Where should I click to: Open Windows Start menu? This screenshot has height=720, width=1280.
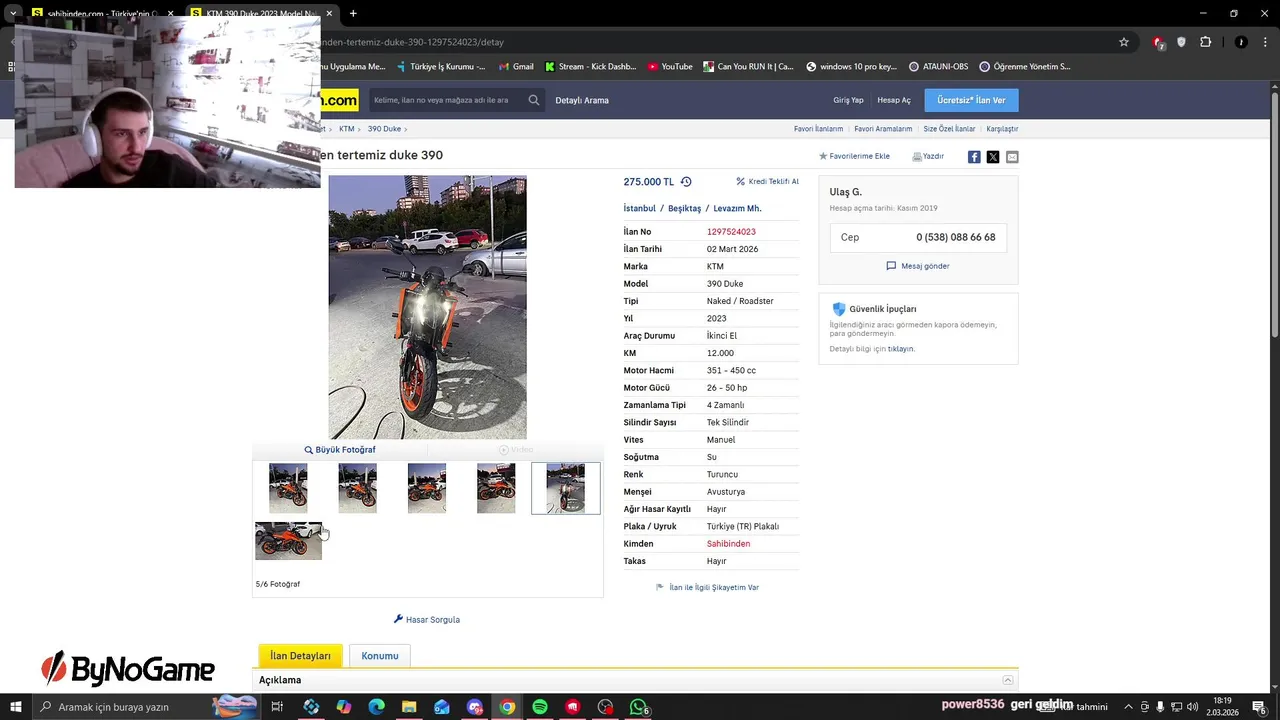[16, 707]
